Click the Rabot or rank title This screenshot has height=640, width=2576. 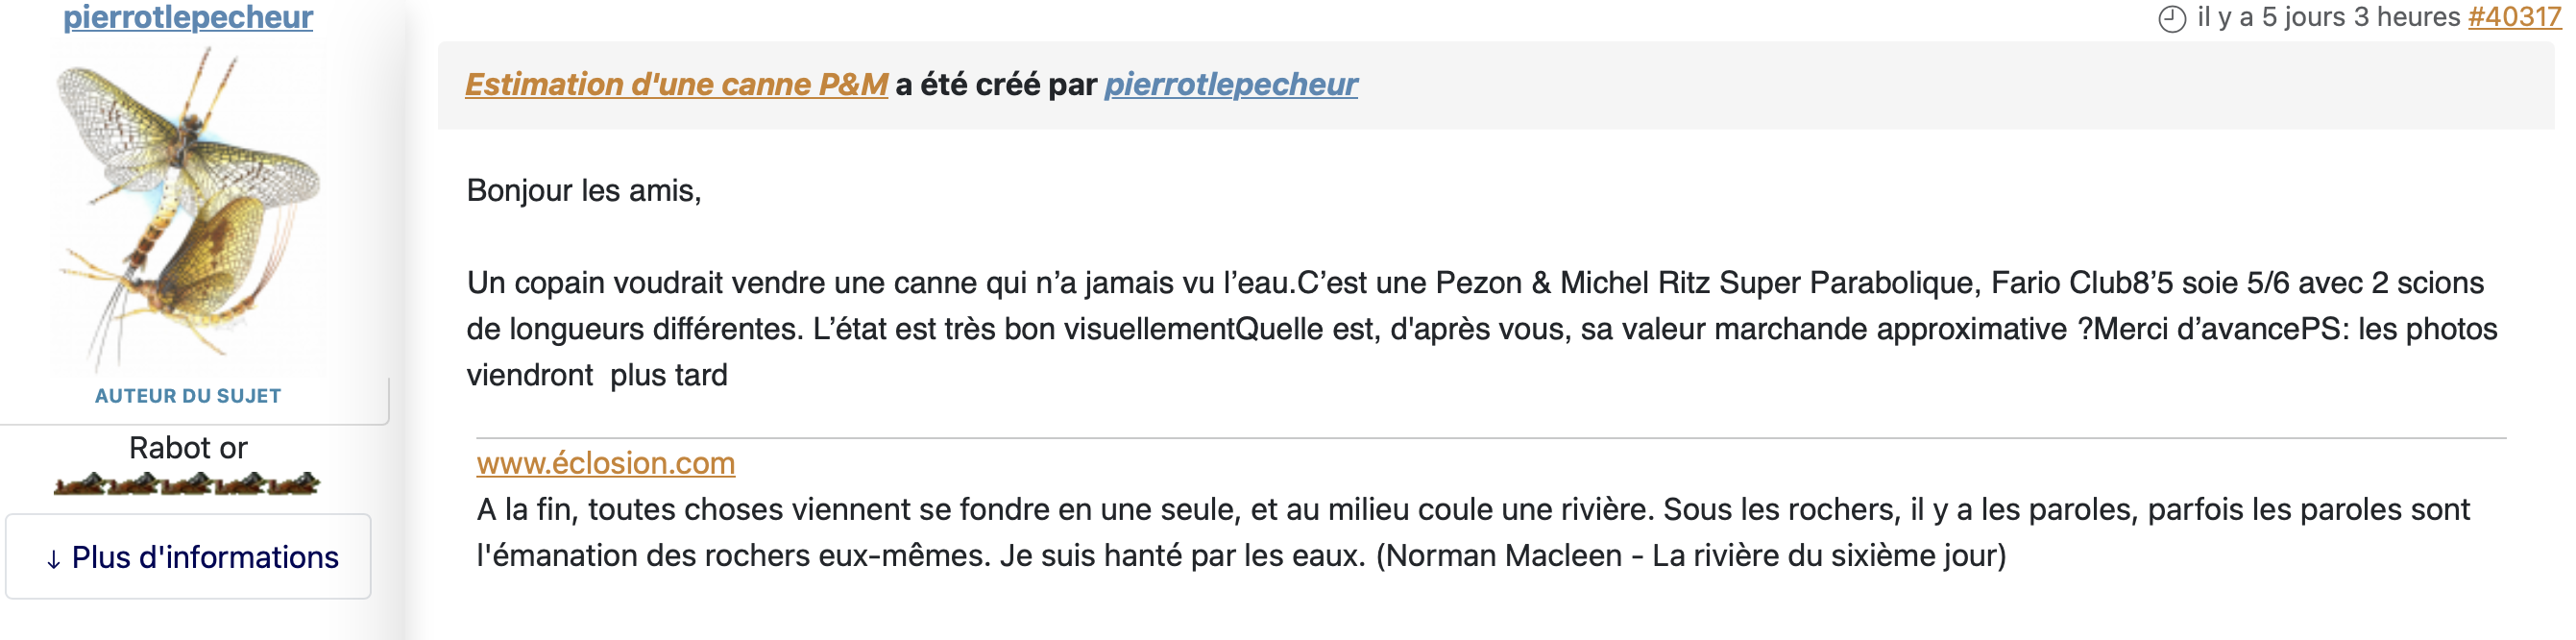[x=188, y=448]
